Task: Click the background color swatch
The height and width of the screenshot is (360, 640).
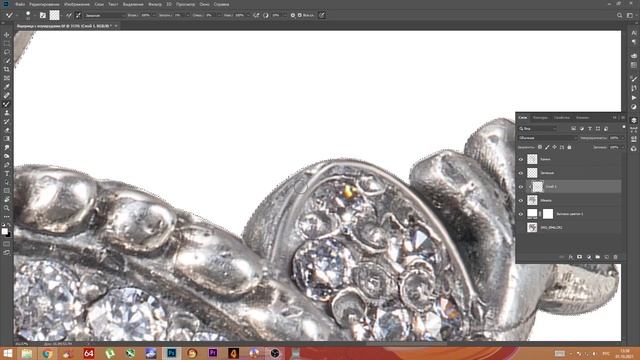Action: (x=9, y=235)
